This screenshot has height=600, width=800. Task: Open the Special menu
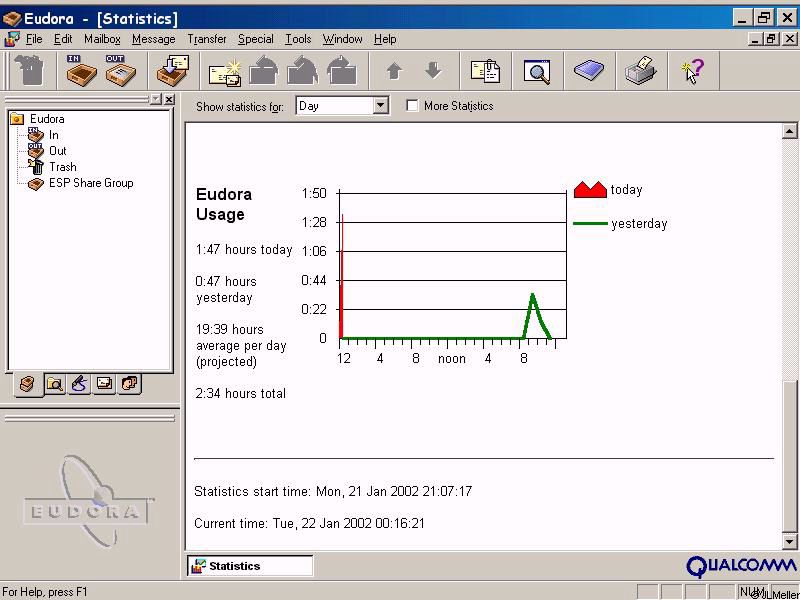(x=256, y=39)
